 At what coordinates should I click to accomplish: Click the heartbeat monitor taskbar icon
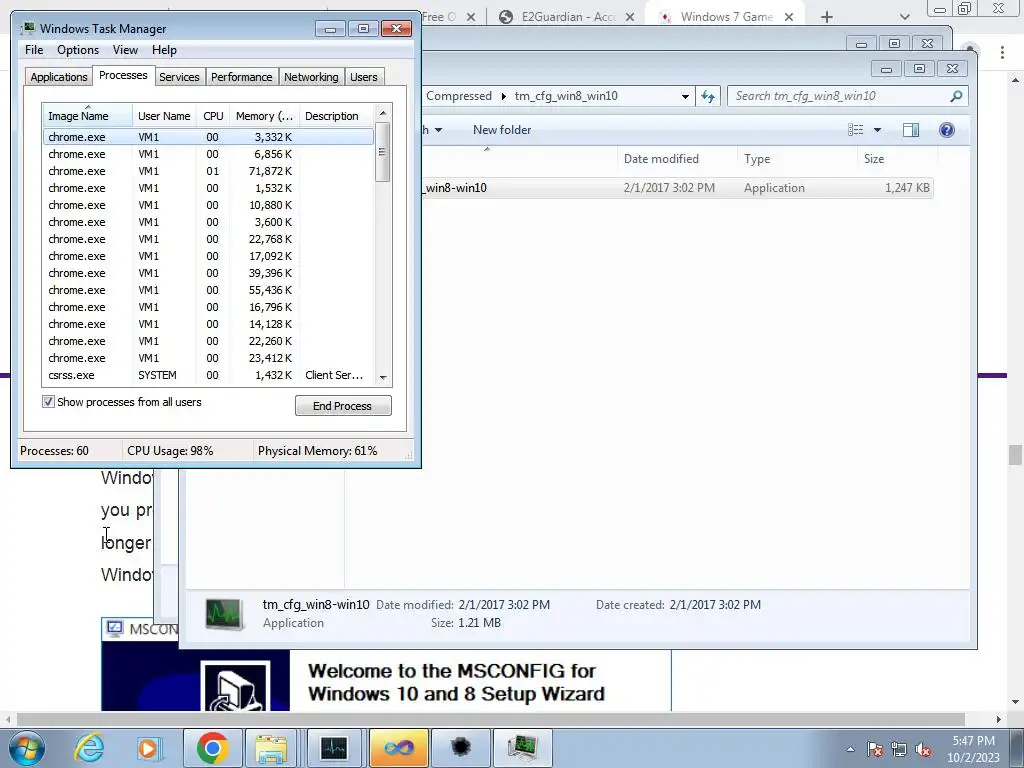tap(334, 748)
